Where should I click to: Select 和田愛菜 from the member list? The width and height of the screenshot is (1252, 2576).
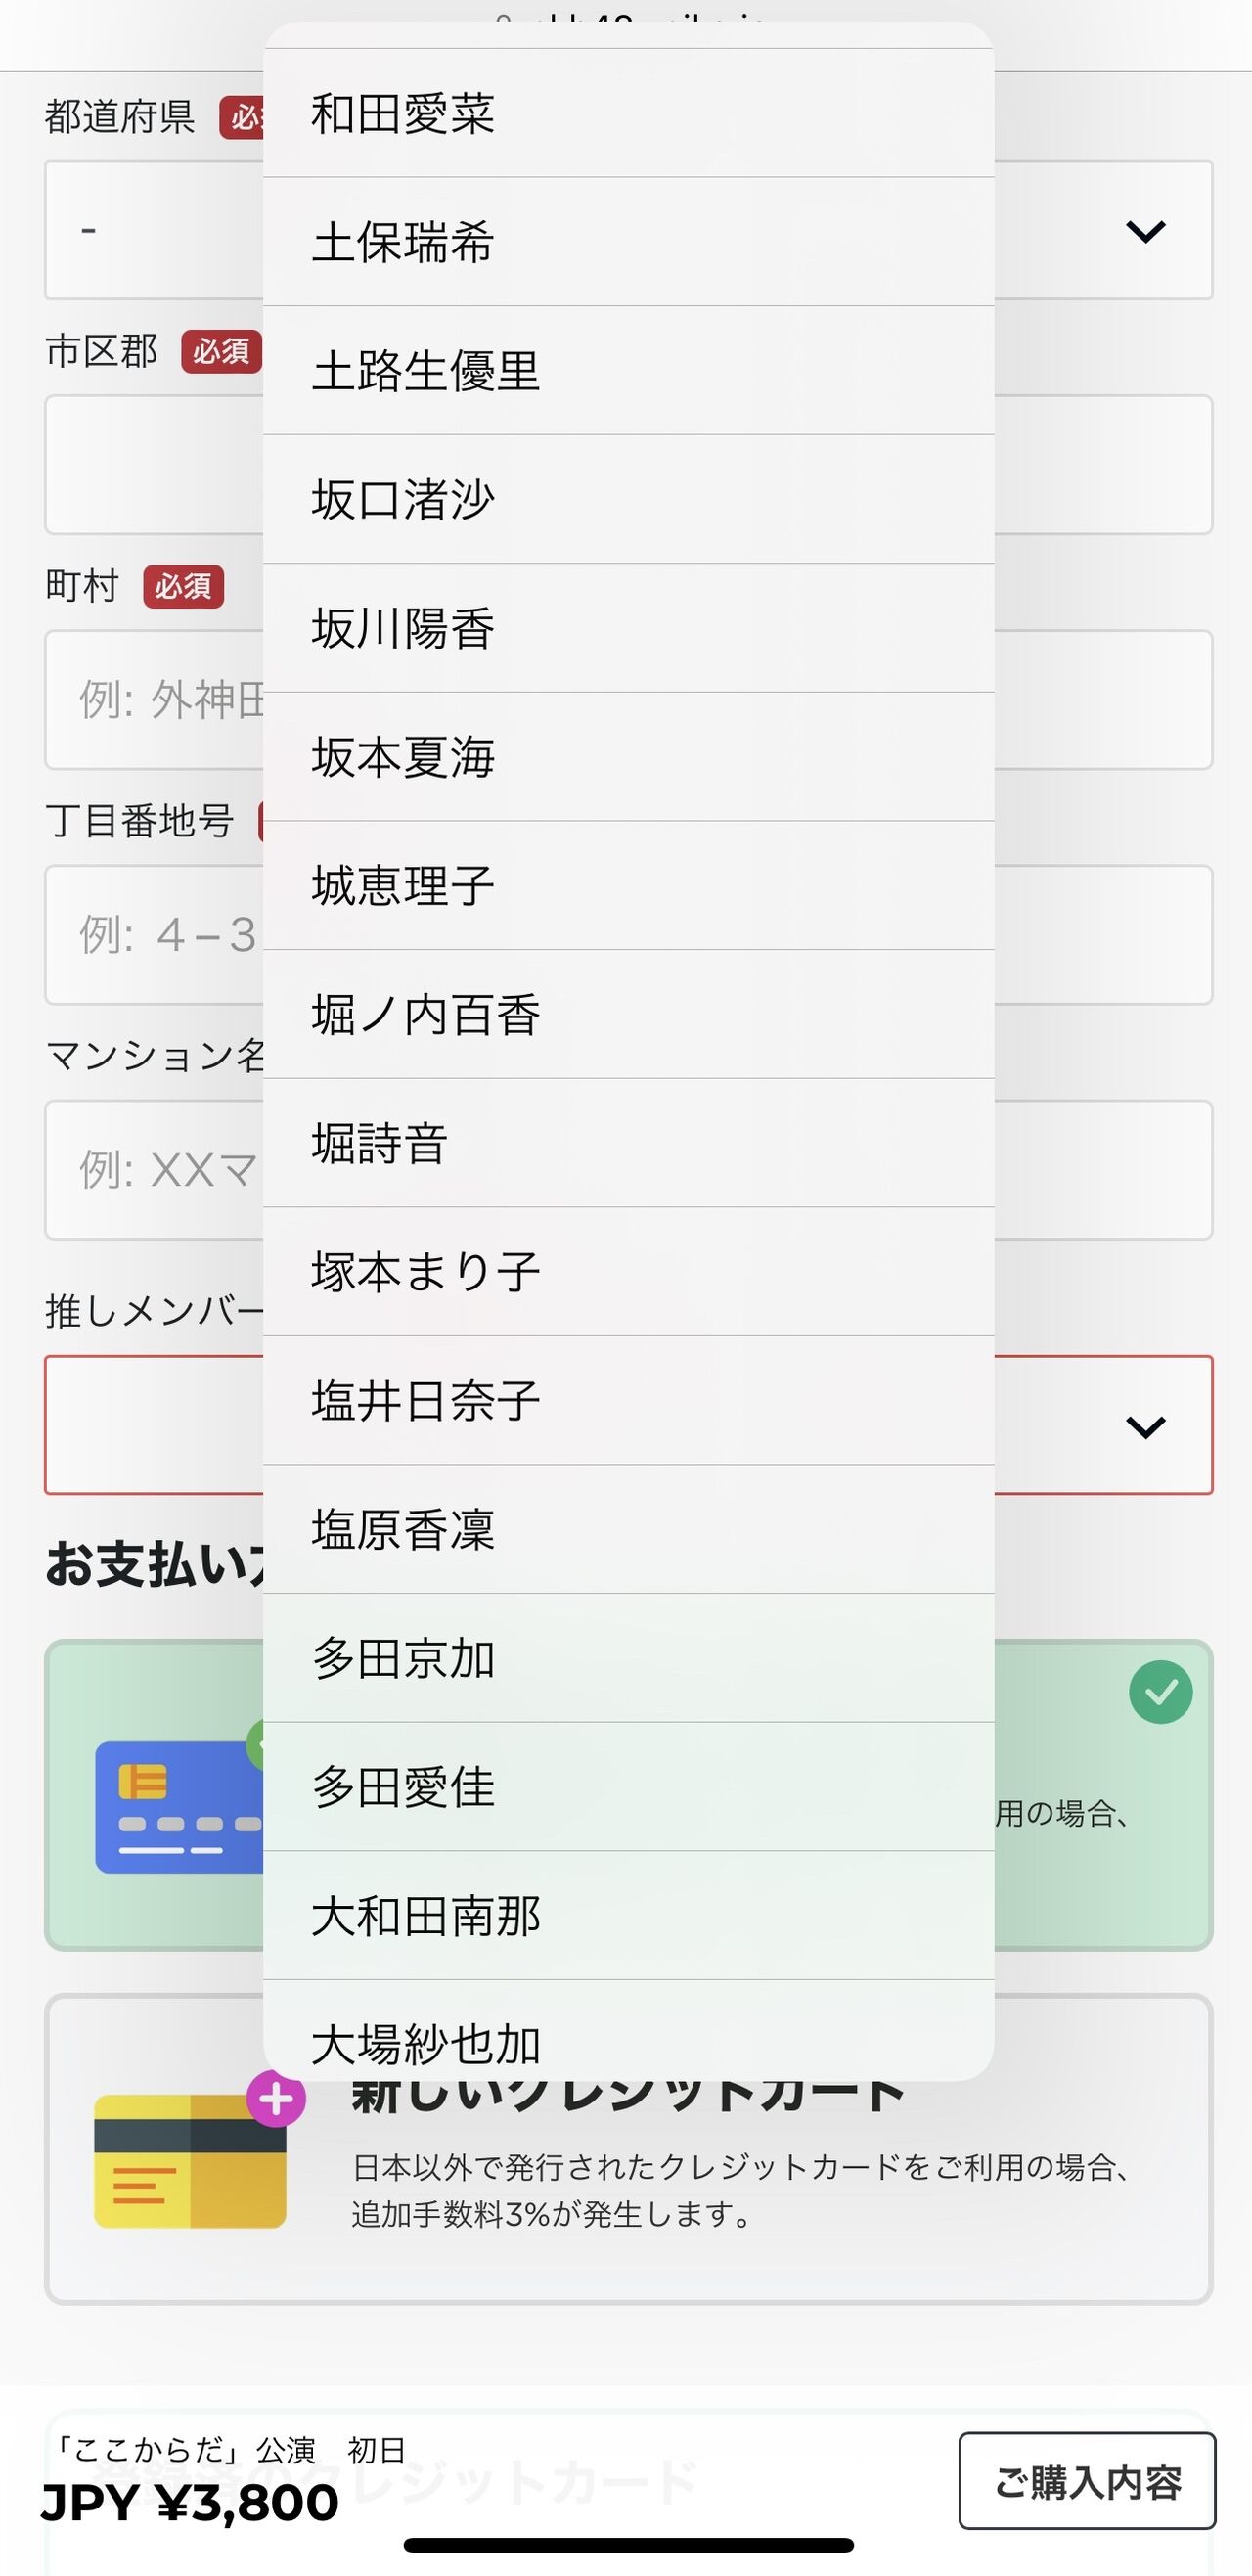tap(628, 114)
